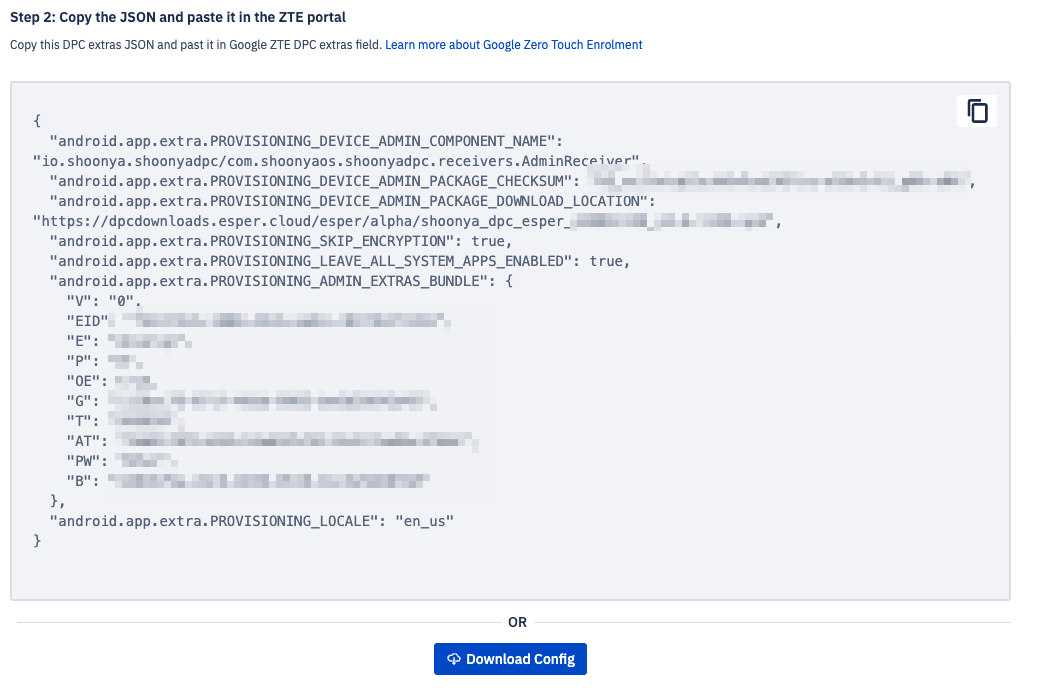Click the PROVISIONING_DEVICE_ADMIN_PACKAGE_CHECKSUM key
The image size is (1044, 688).
(314, 181)
